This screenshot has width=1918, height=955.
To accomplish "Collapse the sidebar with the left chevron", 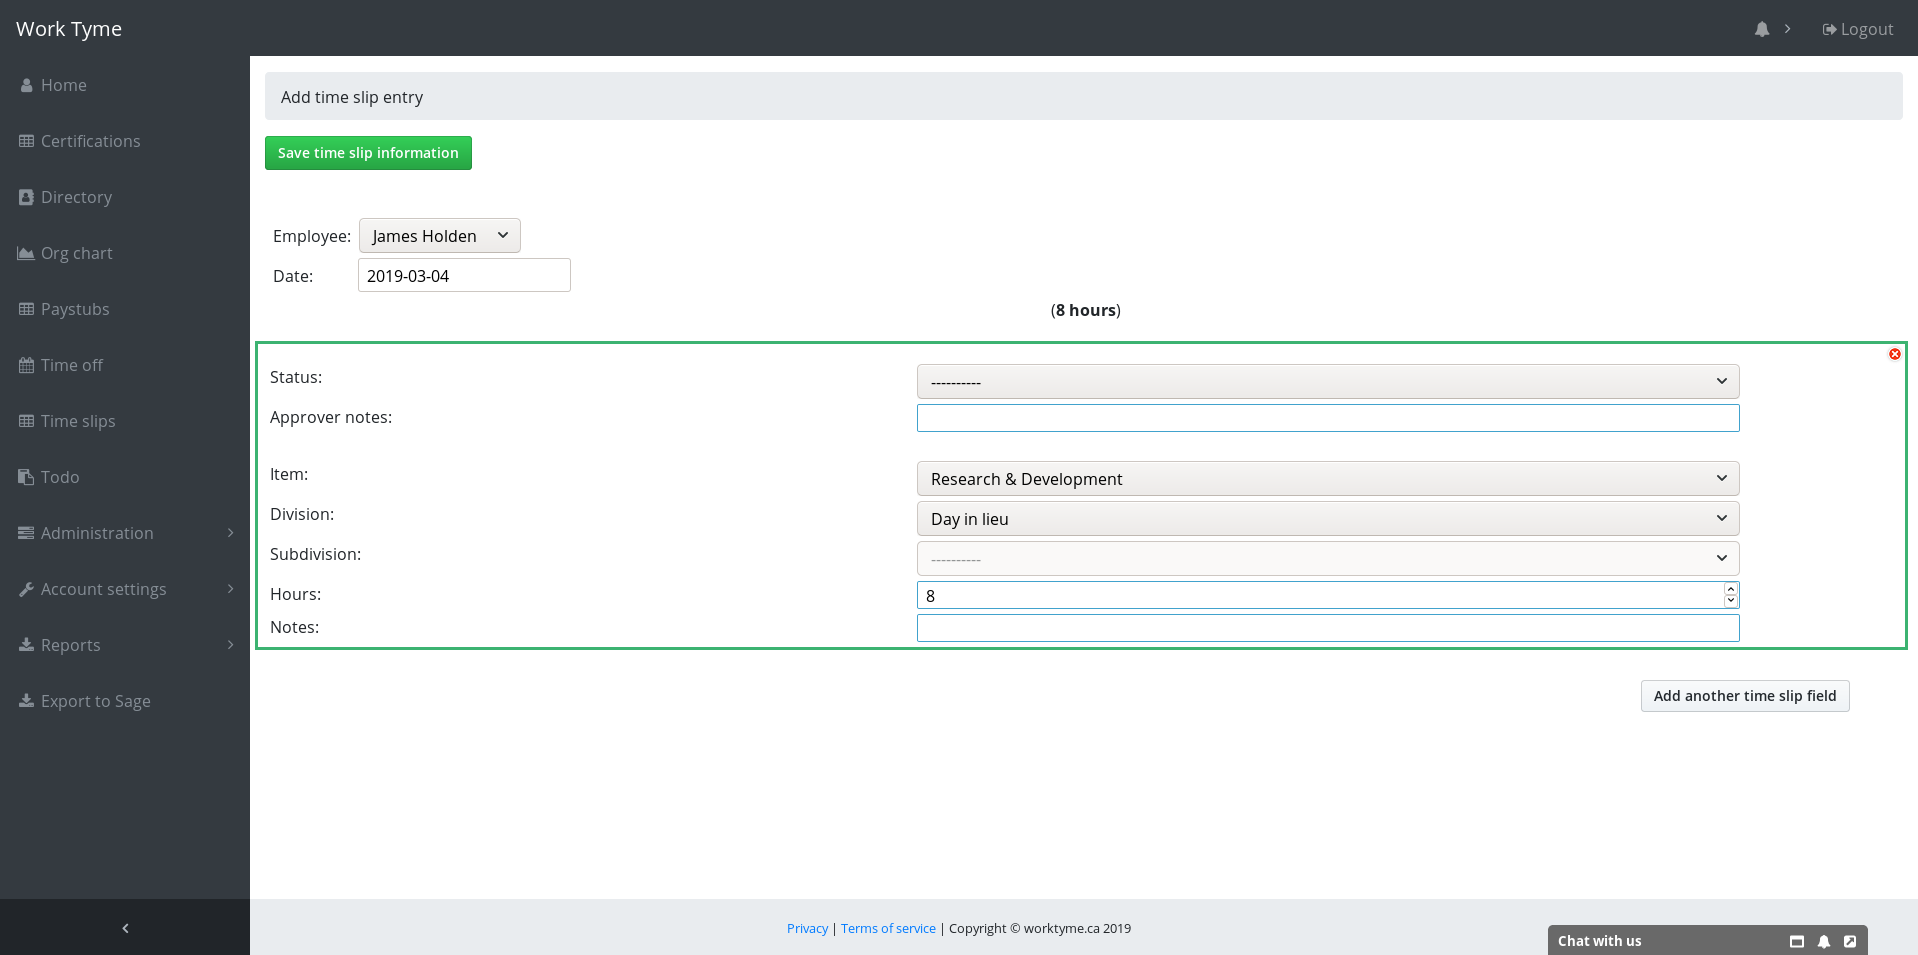I will click(125, 928).
